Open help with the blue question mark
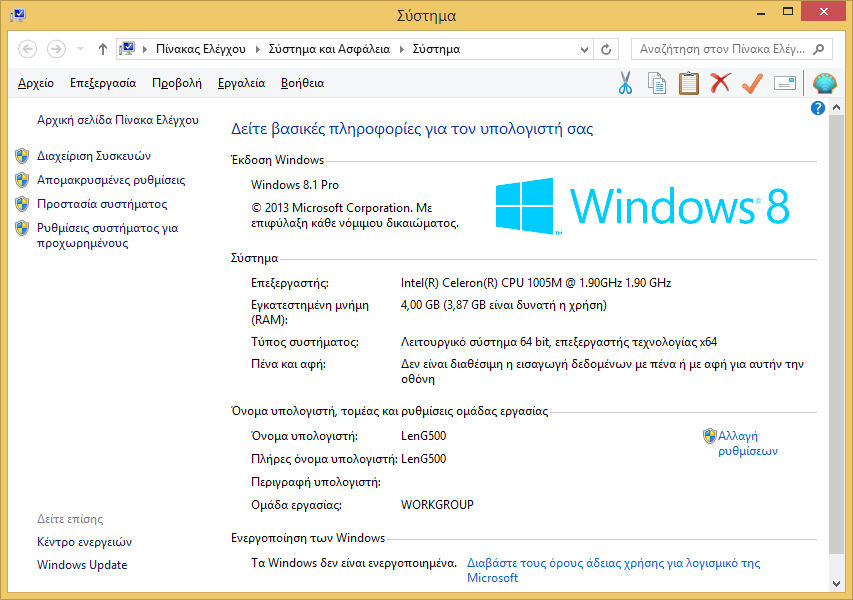 coord(818,108)
